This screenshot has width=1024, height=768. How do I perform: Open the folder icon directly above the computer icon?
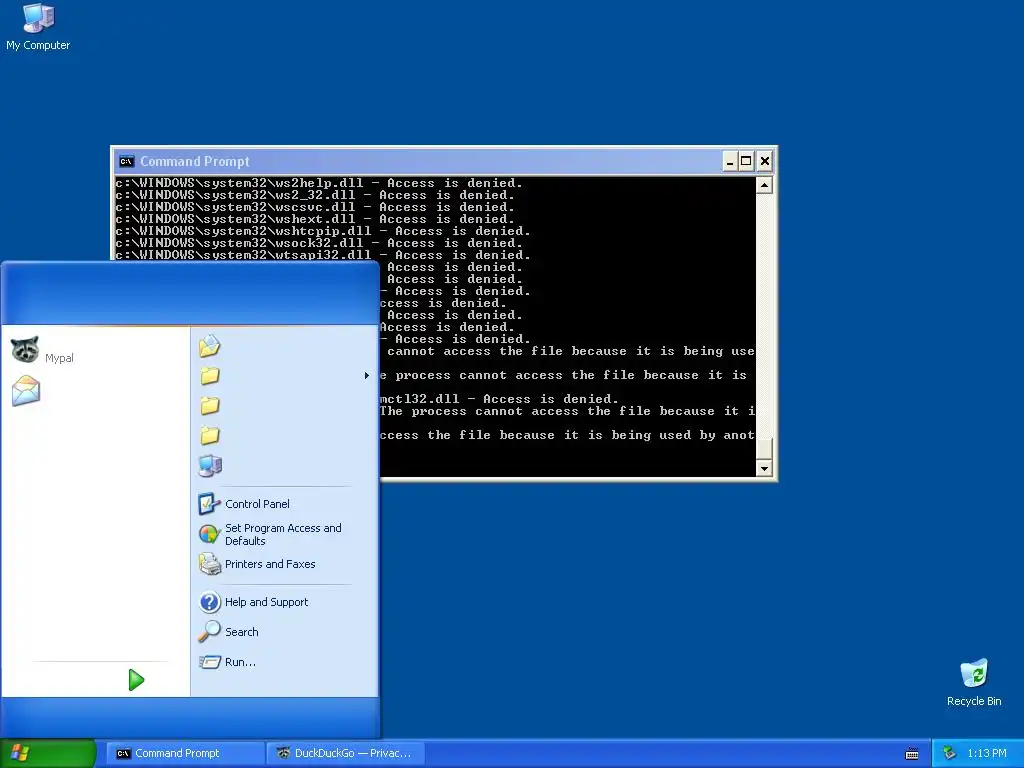point(210,436)
